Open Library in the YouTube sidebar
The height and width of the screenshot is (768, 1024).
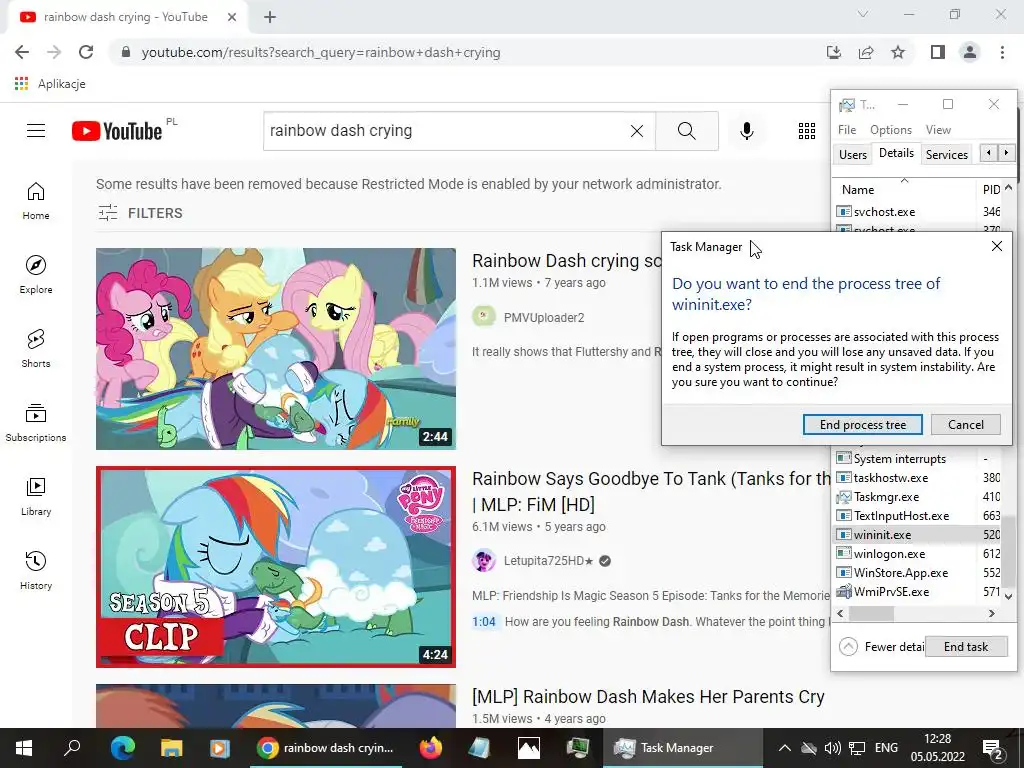pyautogui.click(x=36, y=496)
